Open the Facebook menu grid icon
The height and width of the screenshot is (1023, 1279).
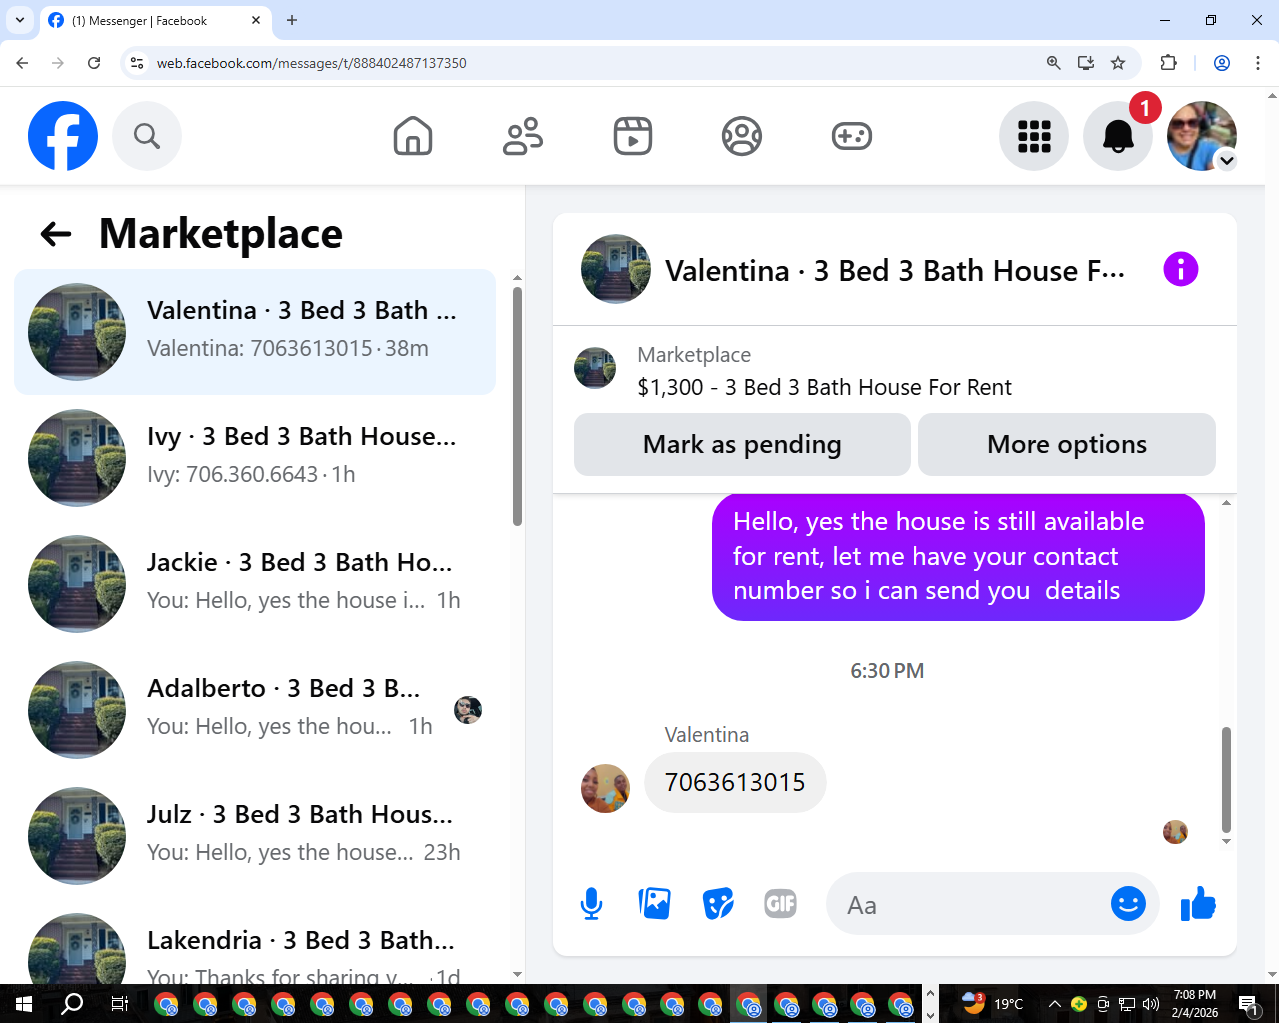(x=1034, y=136)
